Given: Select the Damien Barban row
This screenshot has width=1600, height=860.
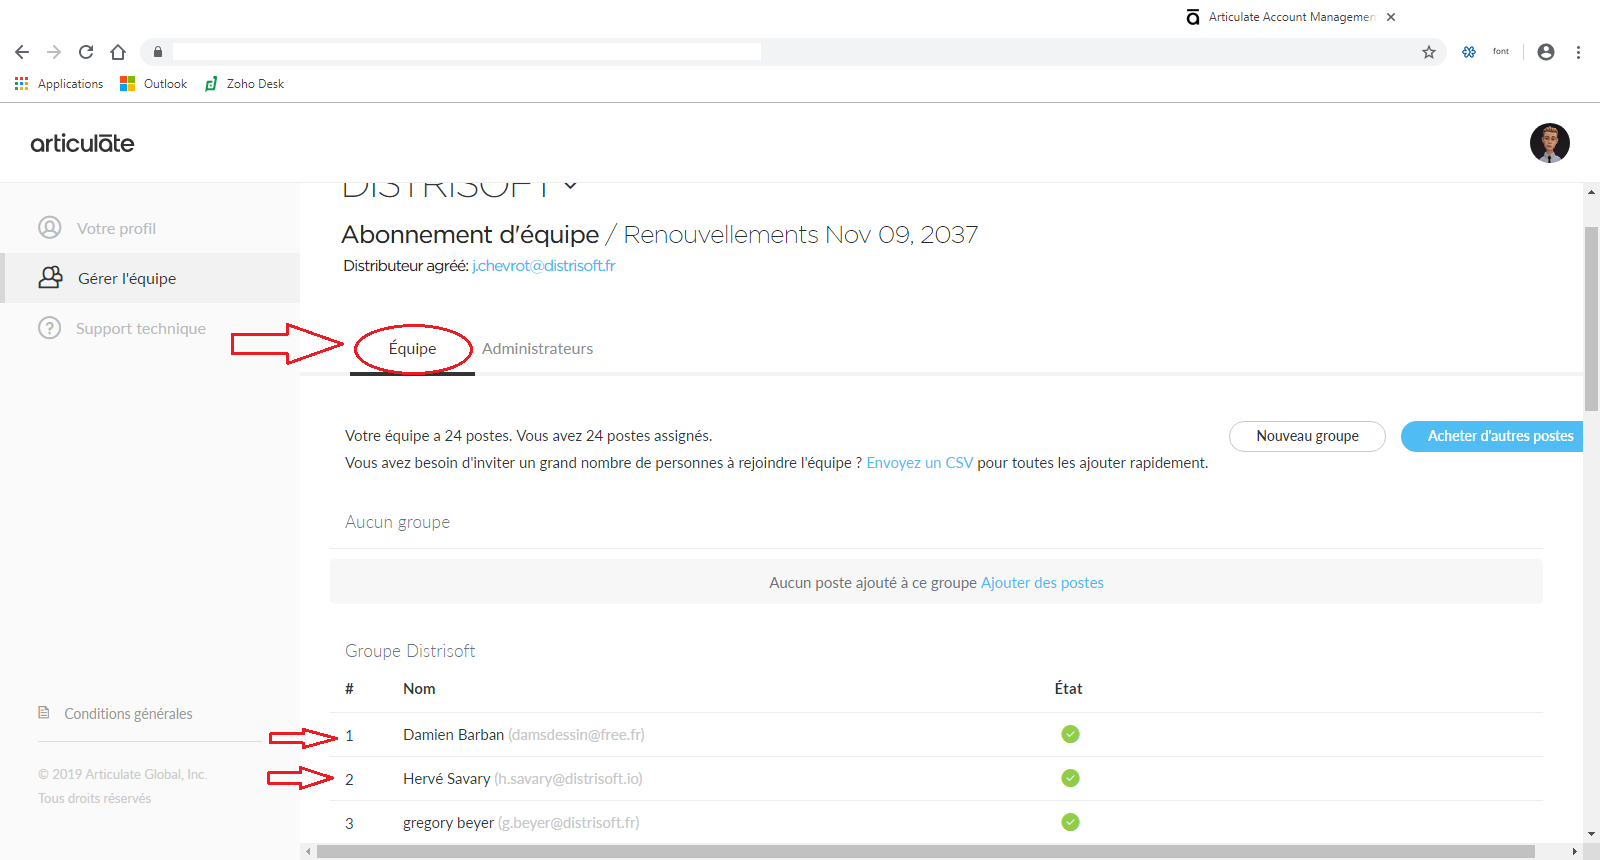Looking at the screenshot, I should [x=936, y=735].
